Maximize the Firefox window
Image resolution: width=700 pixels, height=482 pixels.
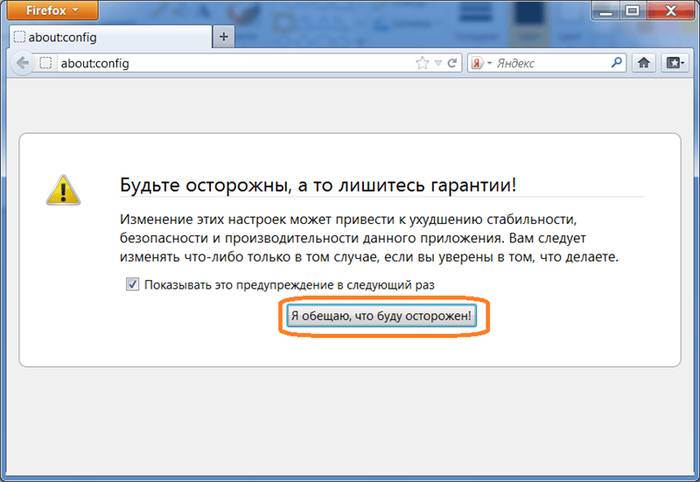tap(632, 10)
